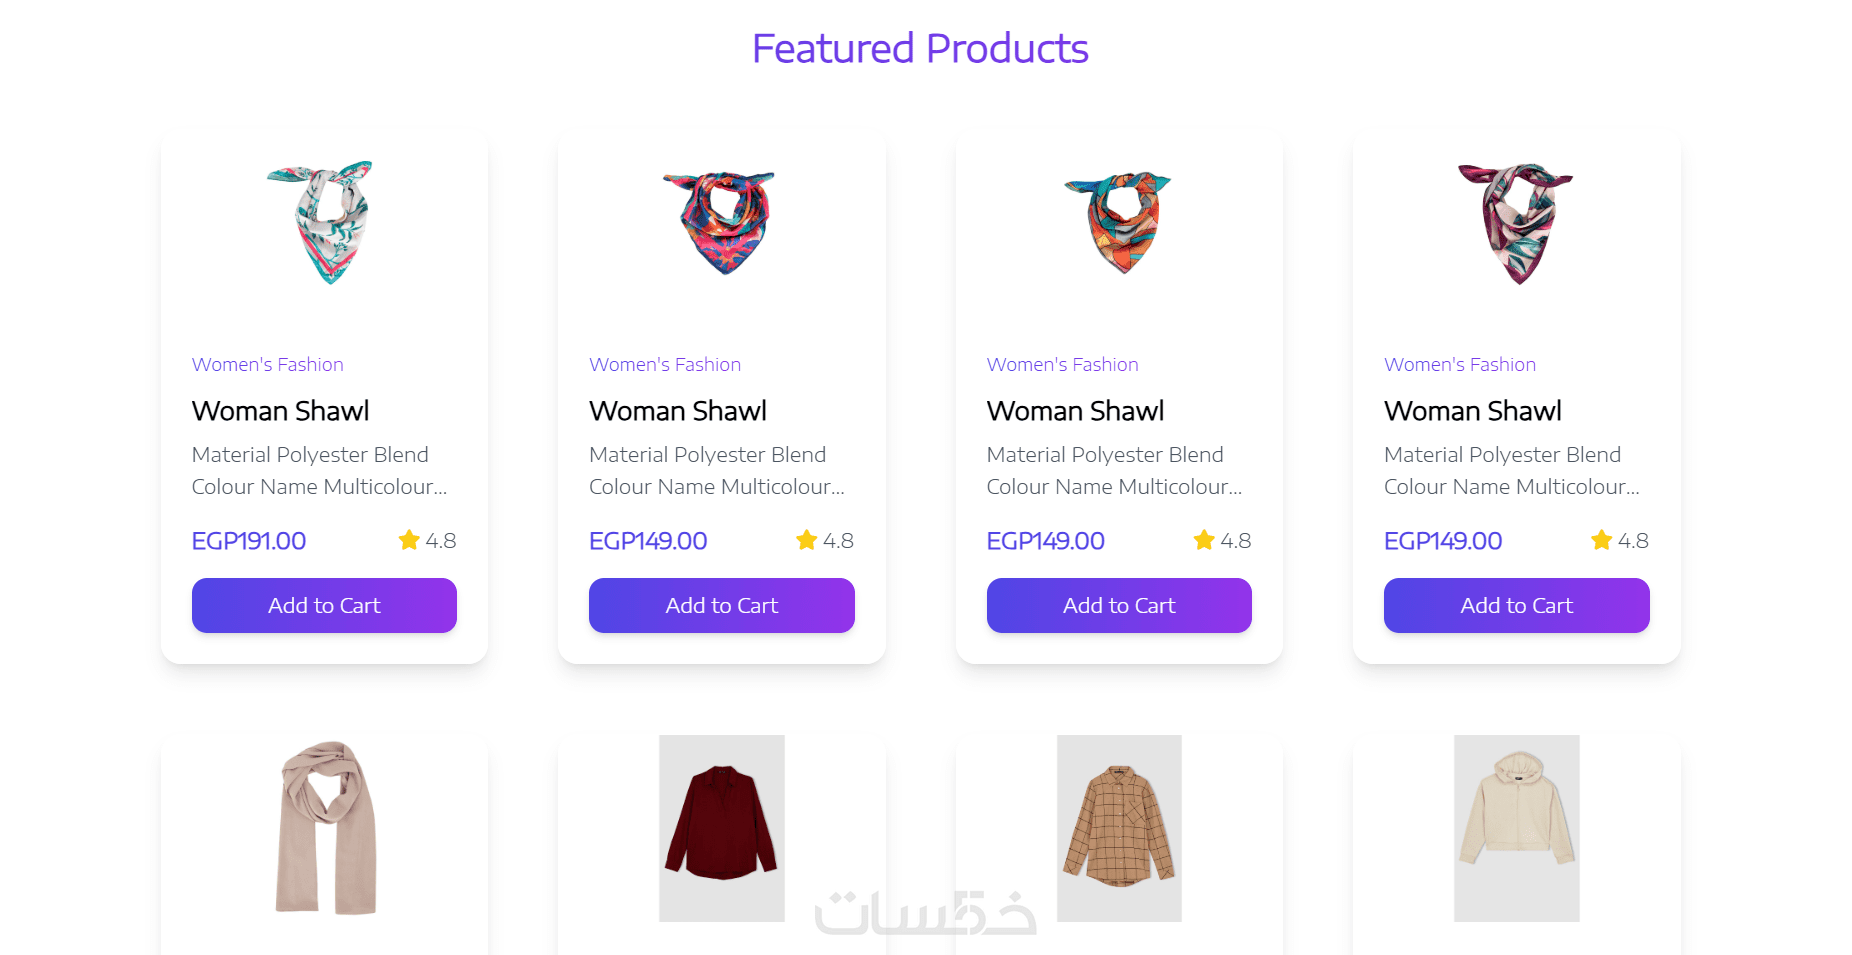Add the third Woman Shawl to cart
The height and width of the screenshot is (955, 1852).
coord(1119,605)
